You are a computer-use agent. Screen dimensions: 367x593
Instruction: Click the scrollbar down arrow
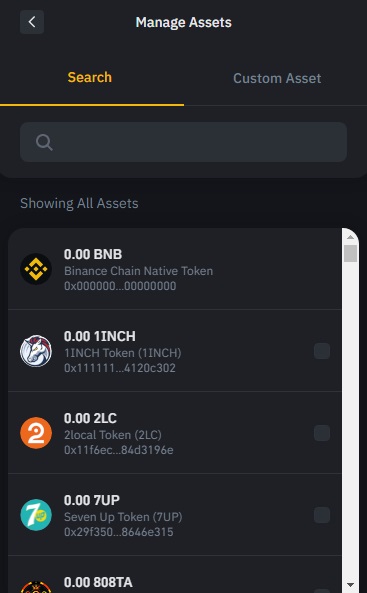[350, 585]
